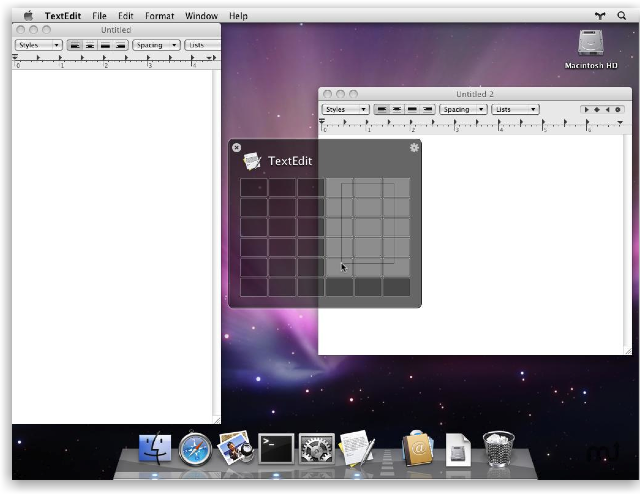Align text right in the Untitled 2 window

(x=427, y=109)
